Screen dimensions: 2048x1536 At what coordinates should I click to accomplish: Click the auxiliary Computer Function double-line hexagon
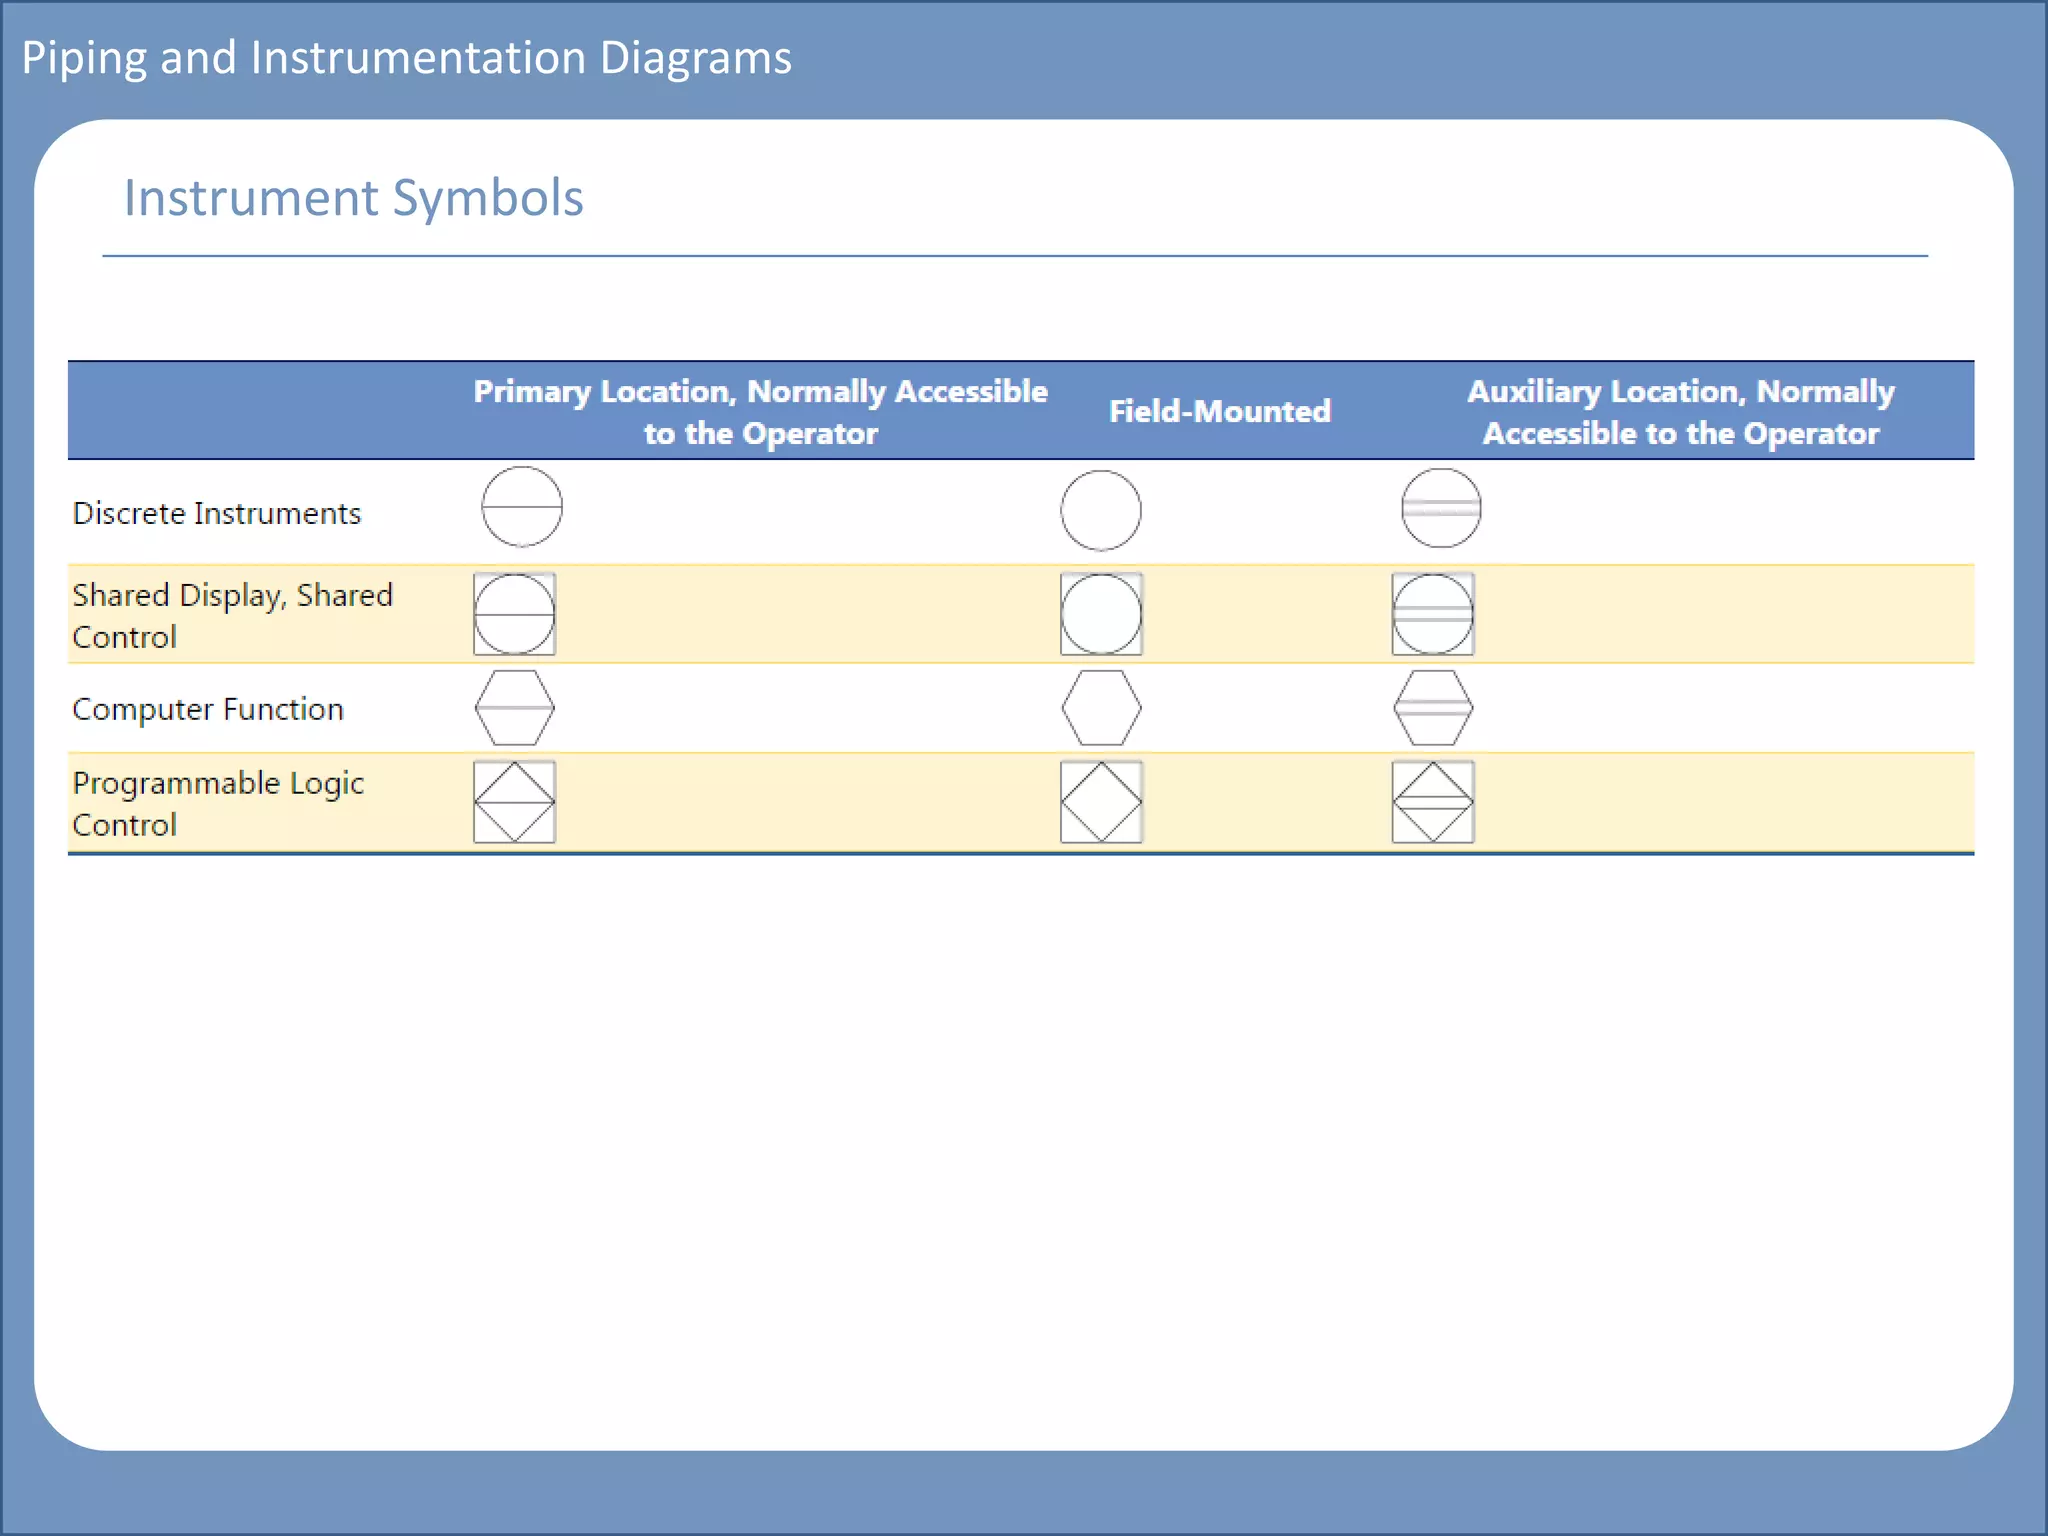pyautogui.click(x=1432, y=708)
